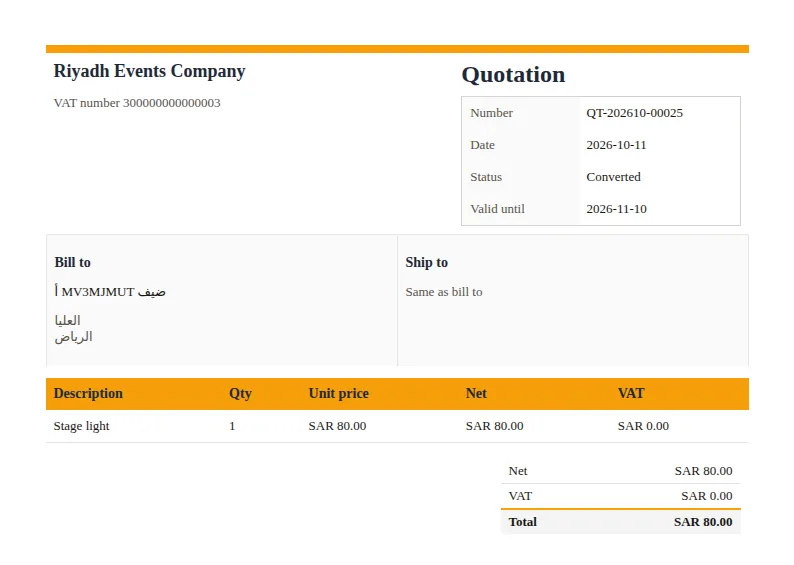Screen dimensions: 794x565
Task: Click the Net label in totals
Action: click(518, 471)
